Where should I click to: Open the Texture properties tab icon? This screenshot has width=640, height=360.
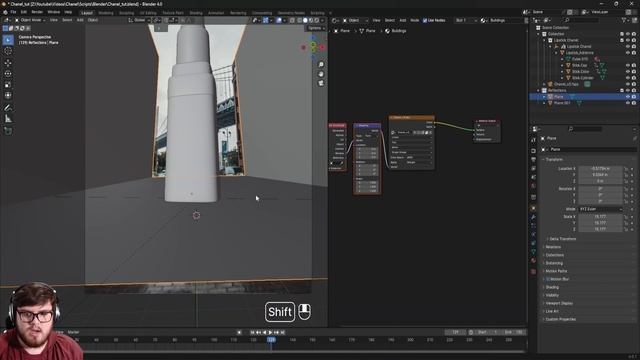(533, 271)
